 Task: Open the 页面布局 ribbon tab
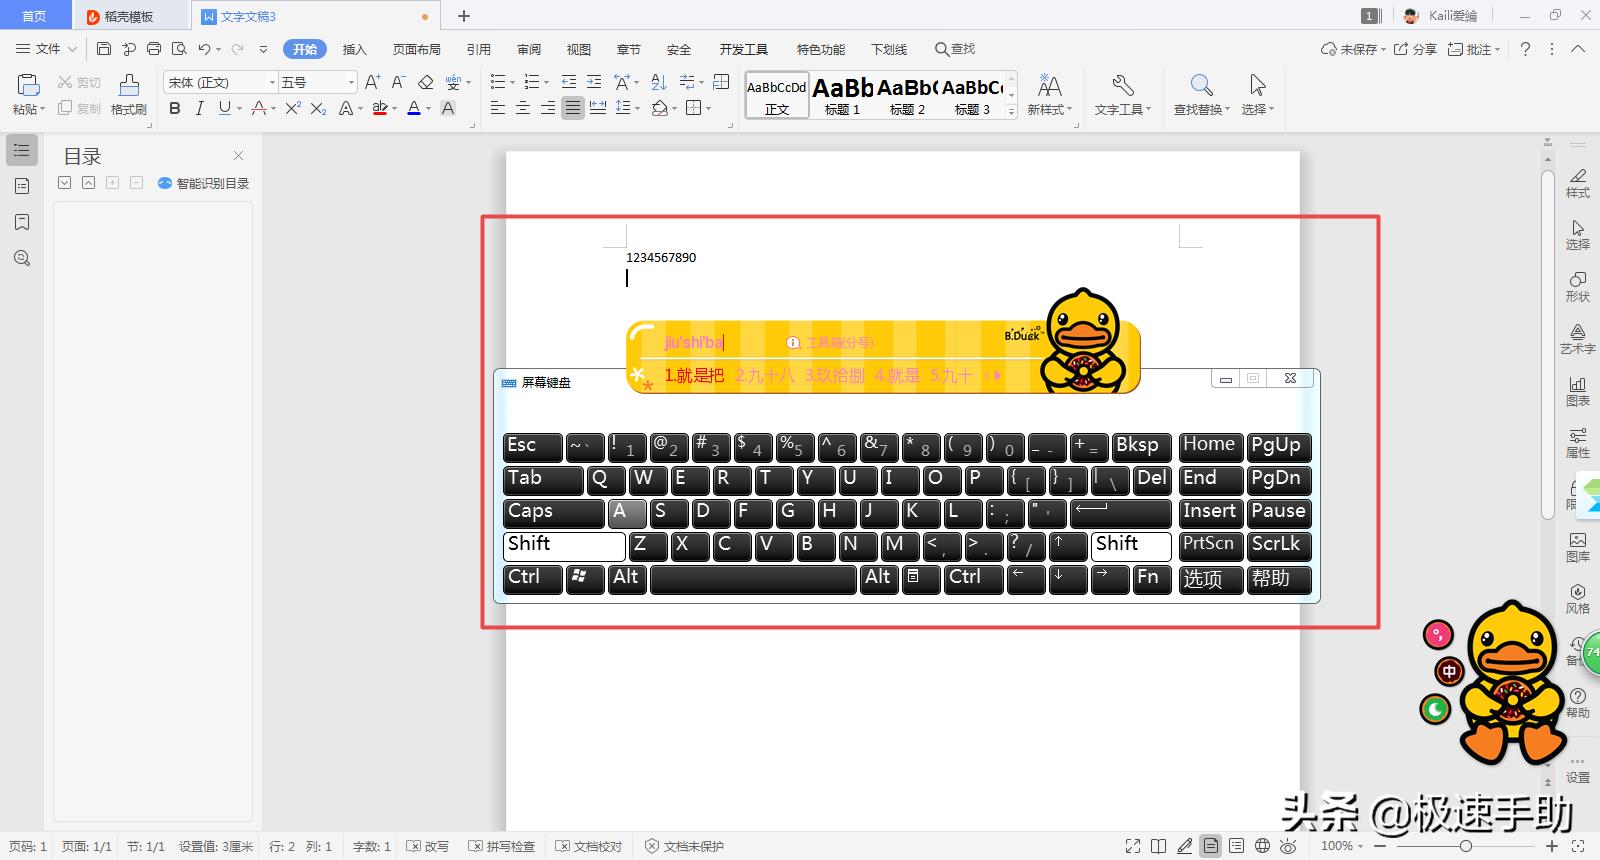(x=416, y=49)
